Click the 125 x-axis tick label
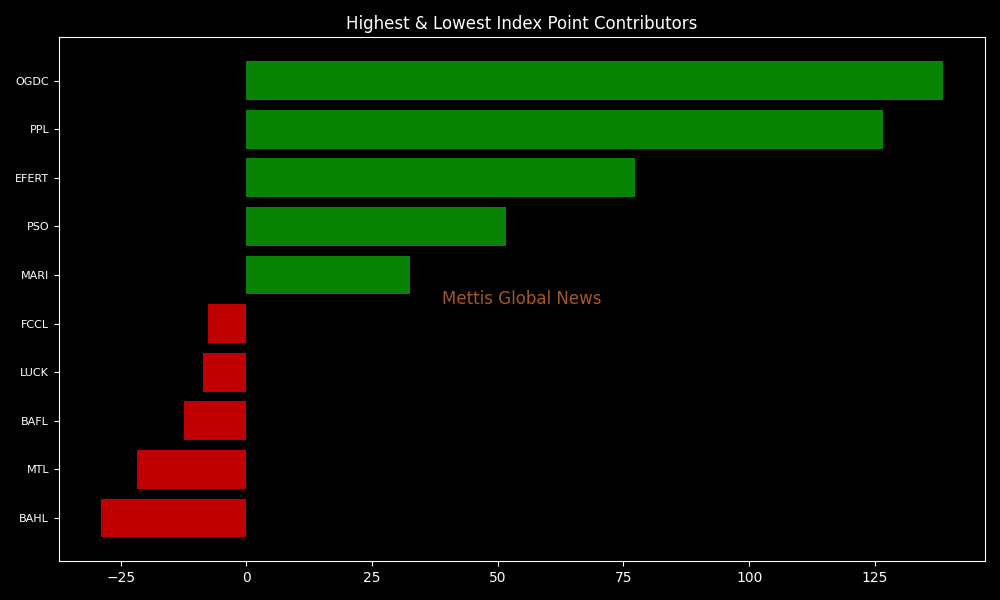The height and width of the screenshot is (600, 1000). 875,578
